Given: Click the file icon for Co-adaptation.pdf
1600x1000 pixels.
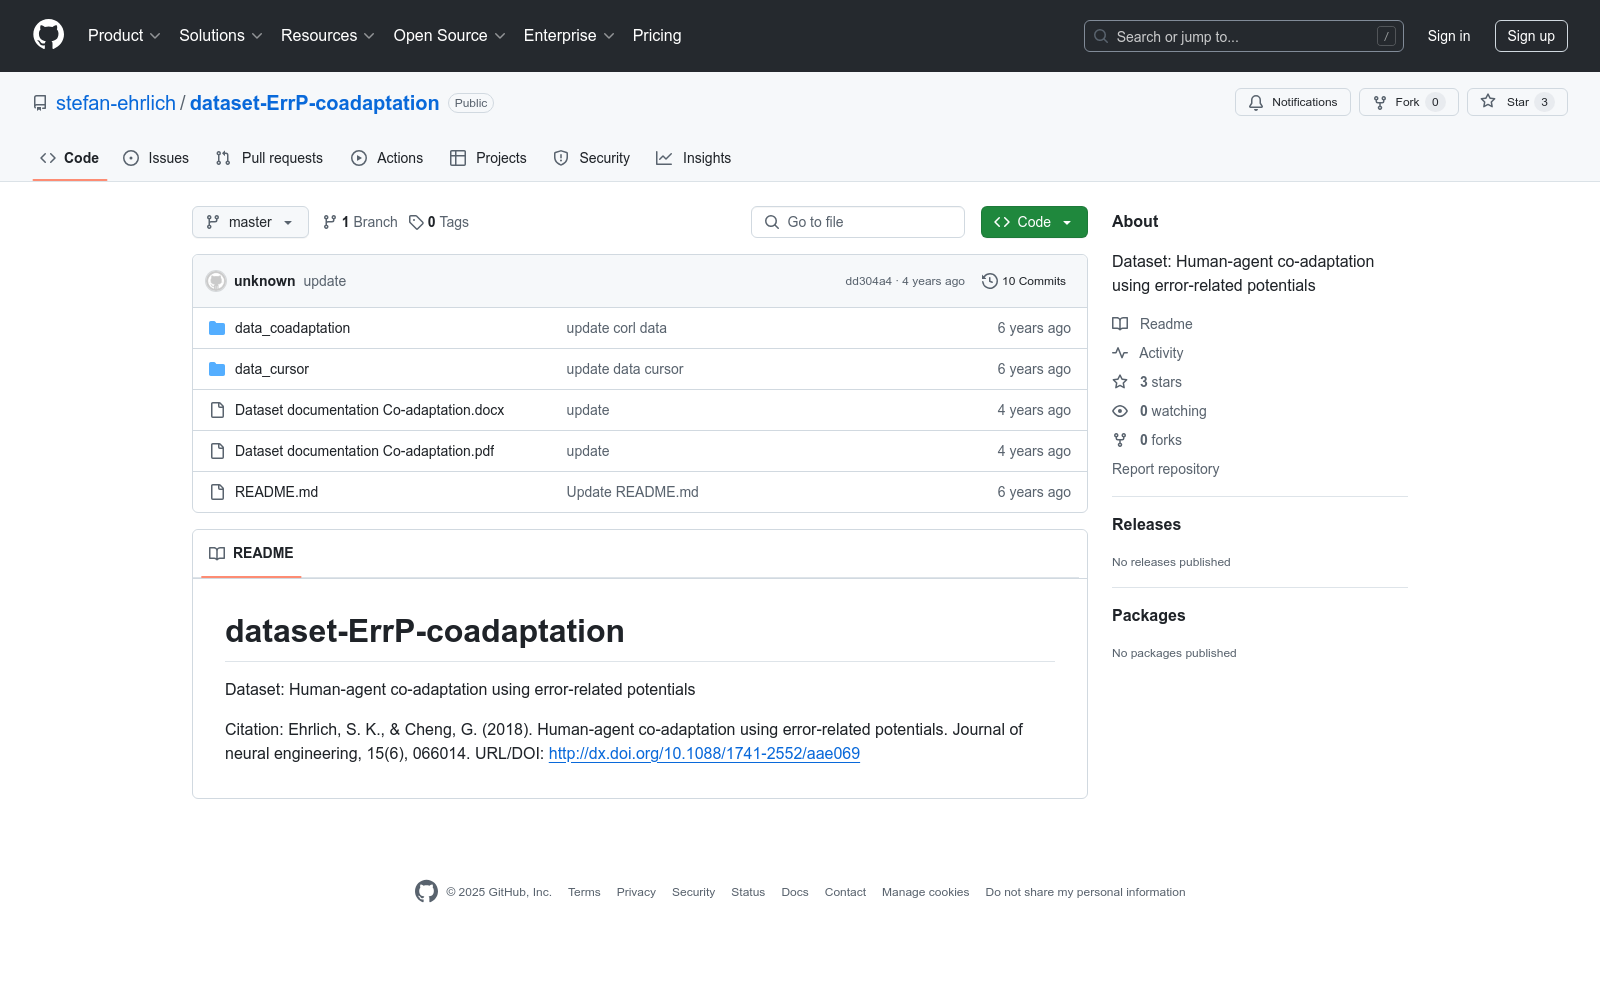Looking at the screenshot, I should click(x=217, y=451).
